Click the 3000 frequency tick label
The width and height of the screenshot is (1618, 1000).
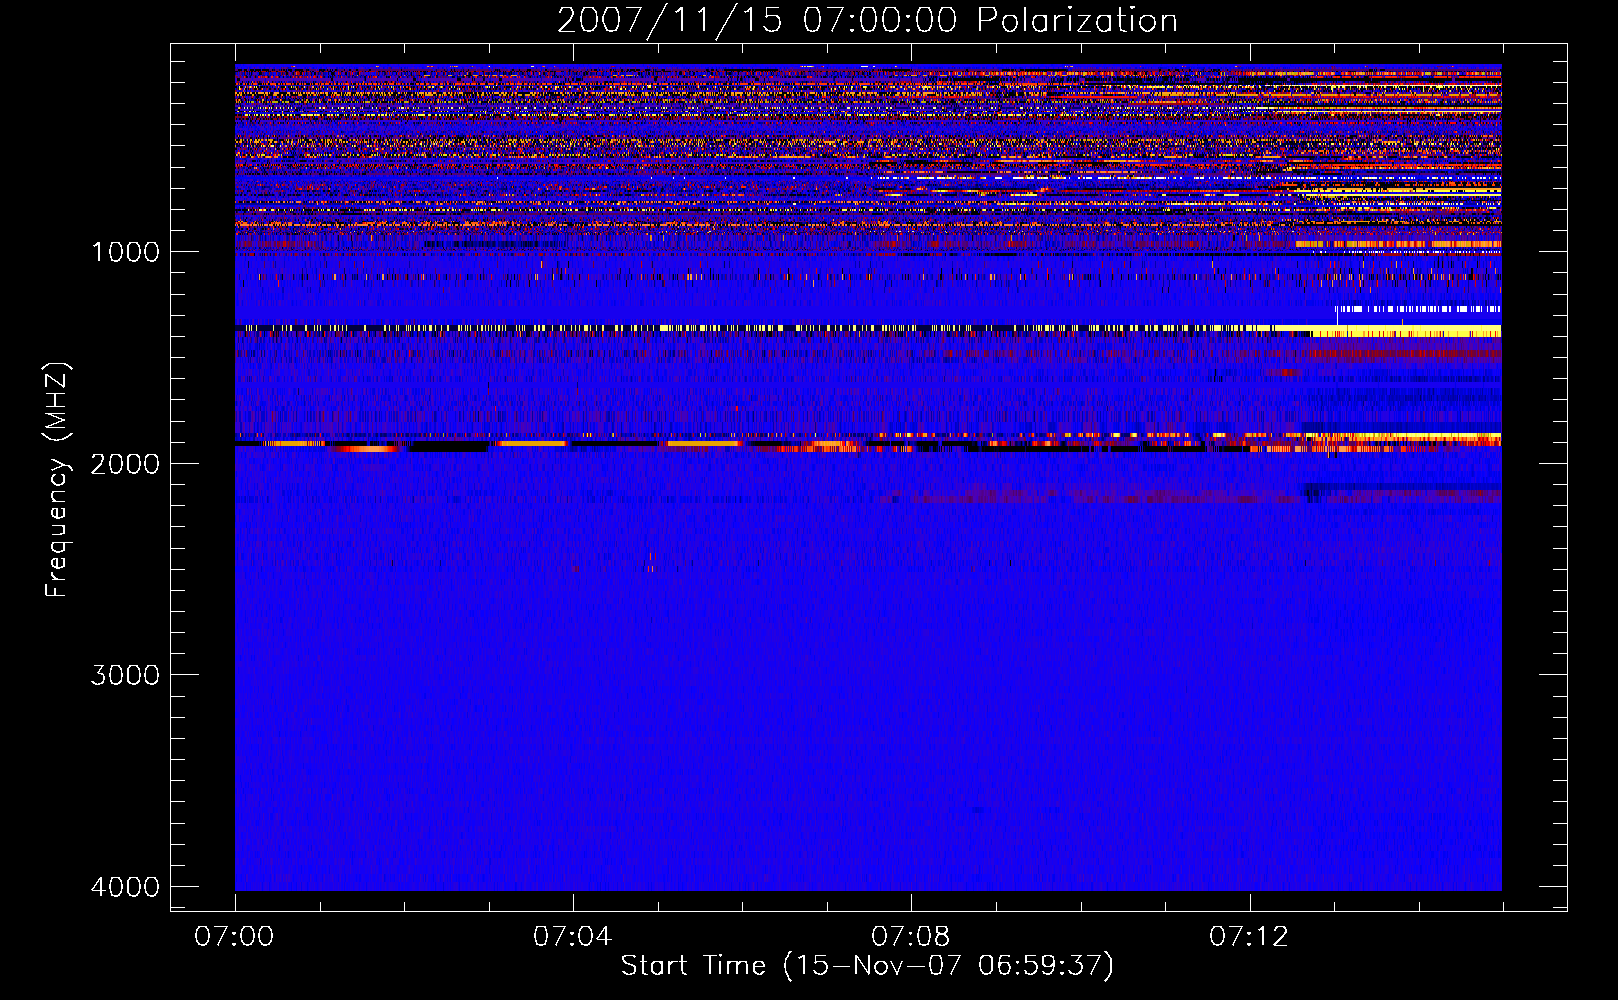pyautogui.click(x=125, y=675)
